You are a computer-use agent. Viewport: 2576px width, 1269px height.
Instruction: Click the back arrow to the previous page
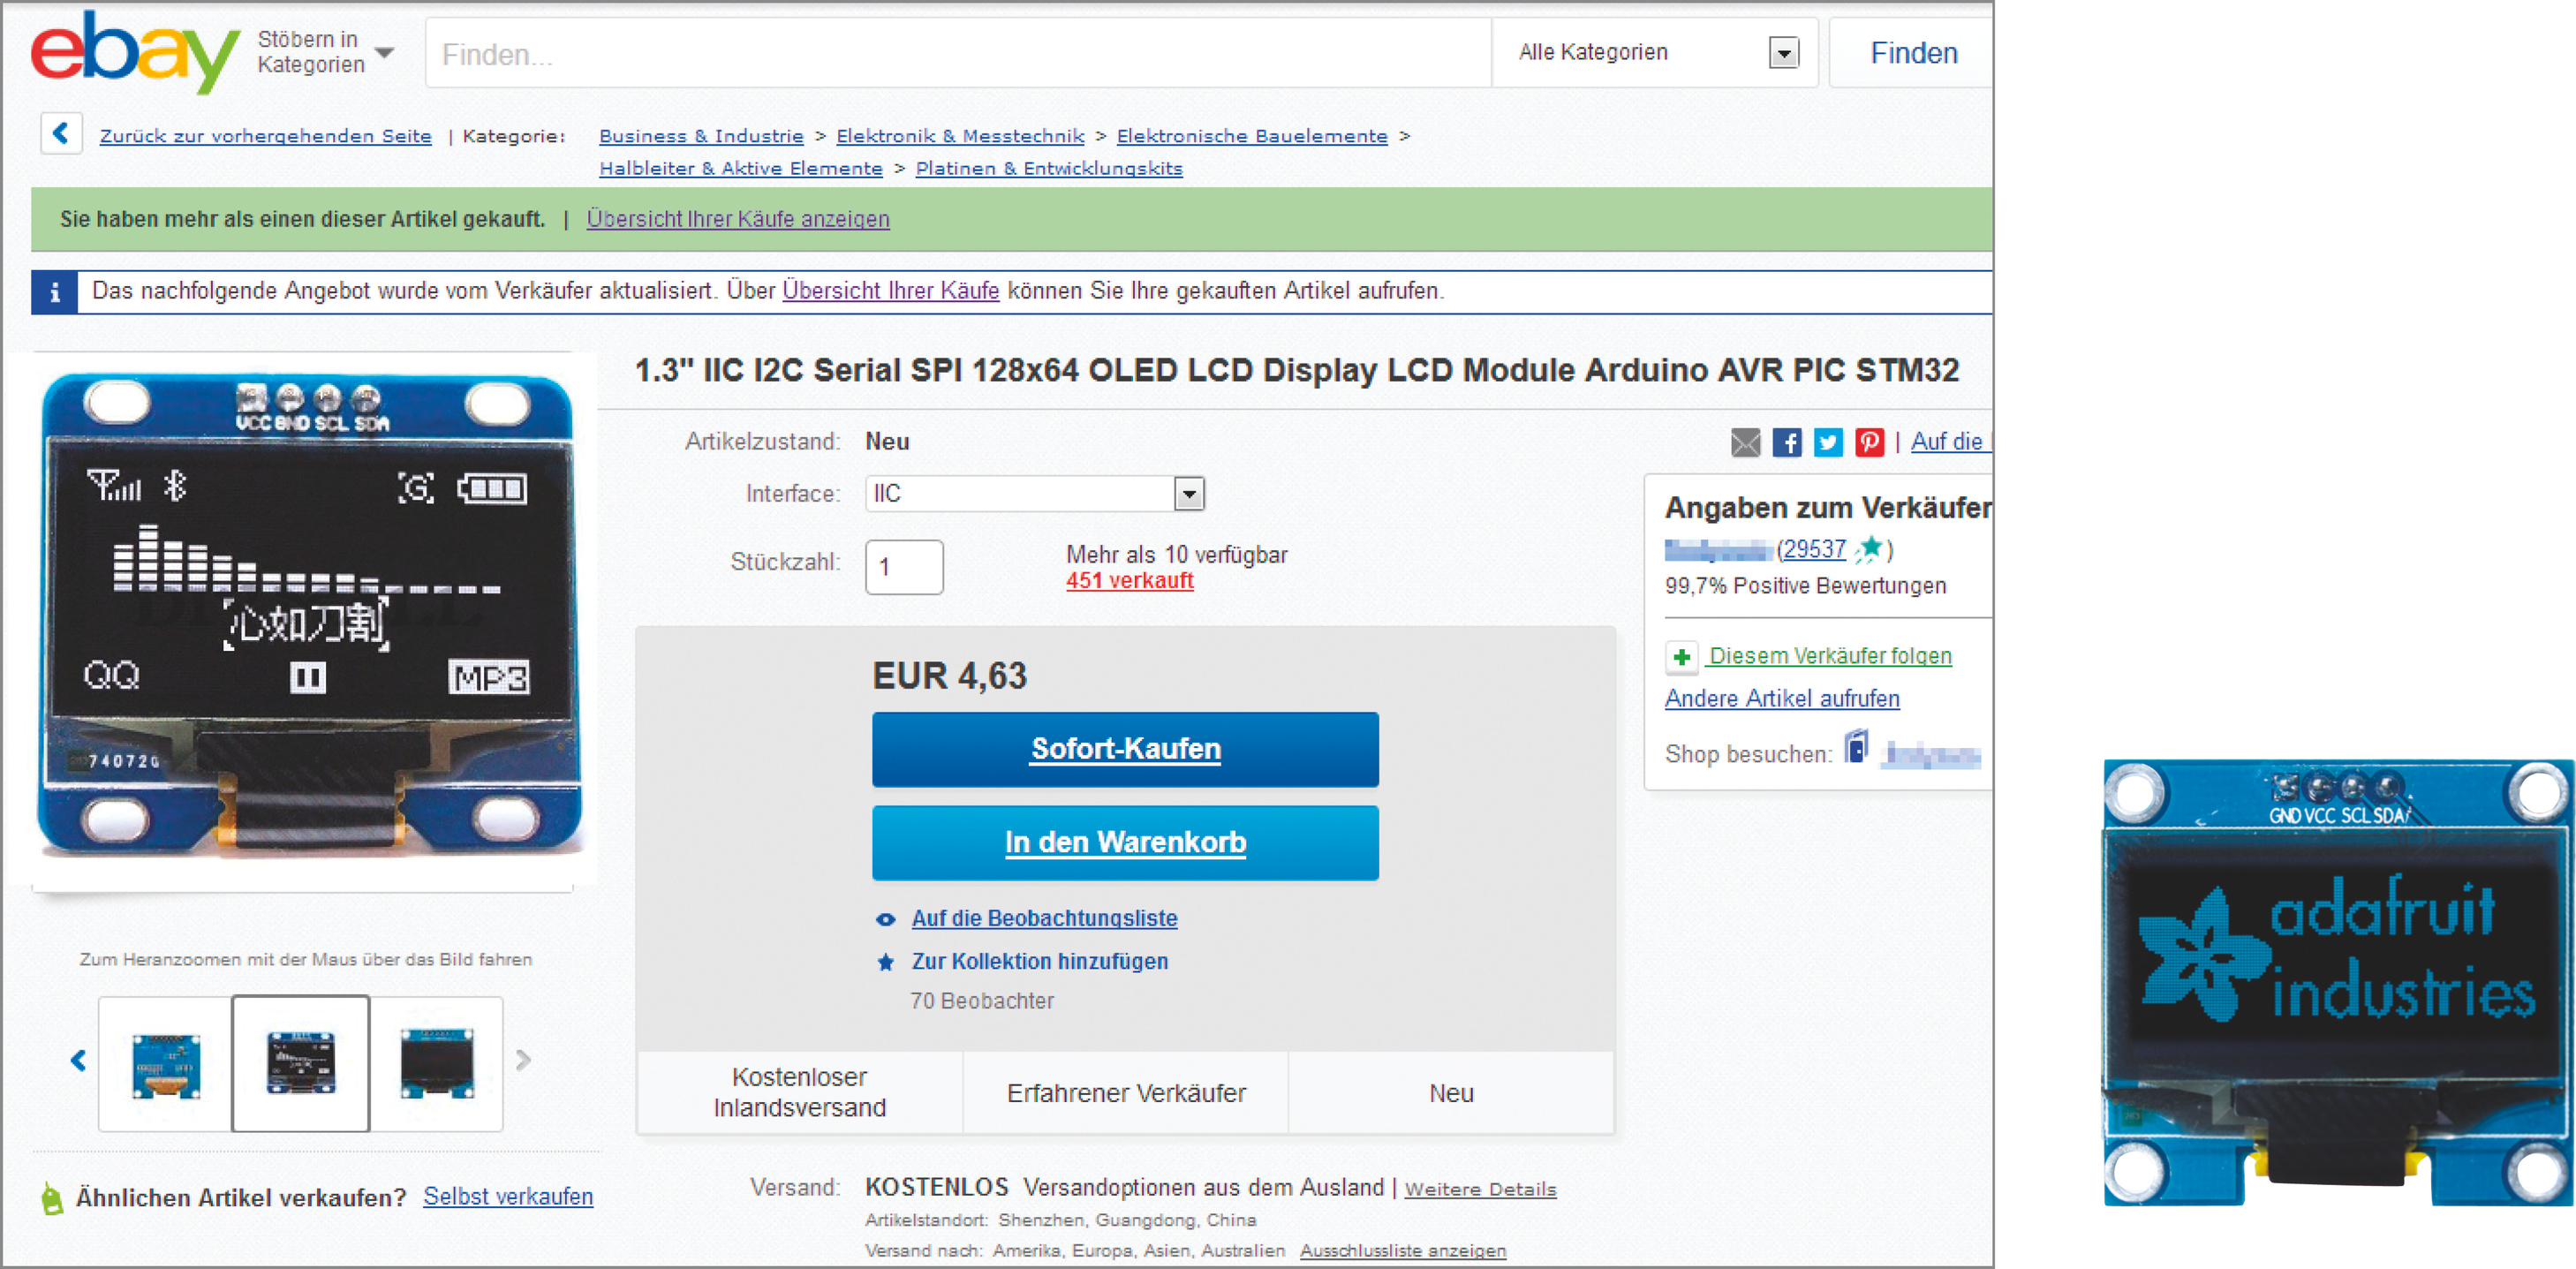point(61,133)
